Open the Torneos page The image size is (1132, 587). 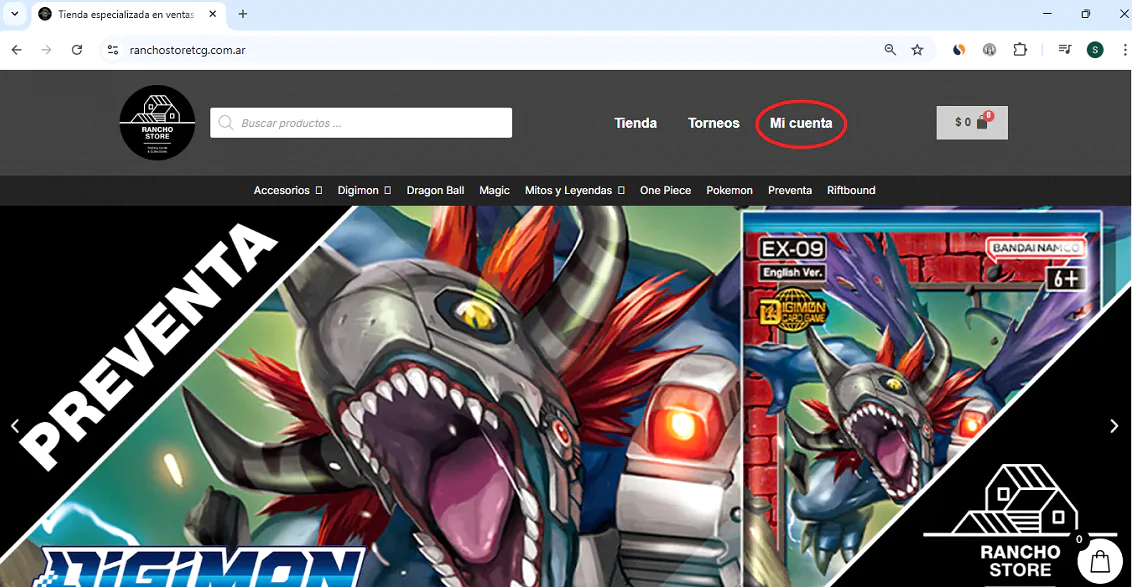pos(713,123)
